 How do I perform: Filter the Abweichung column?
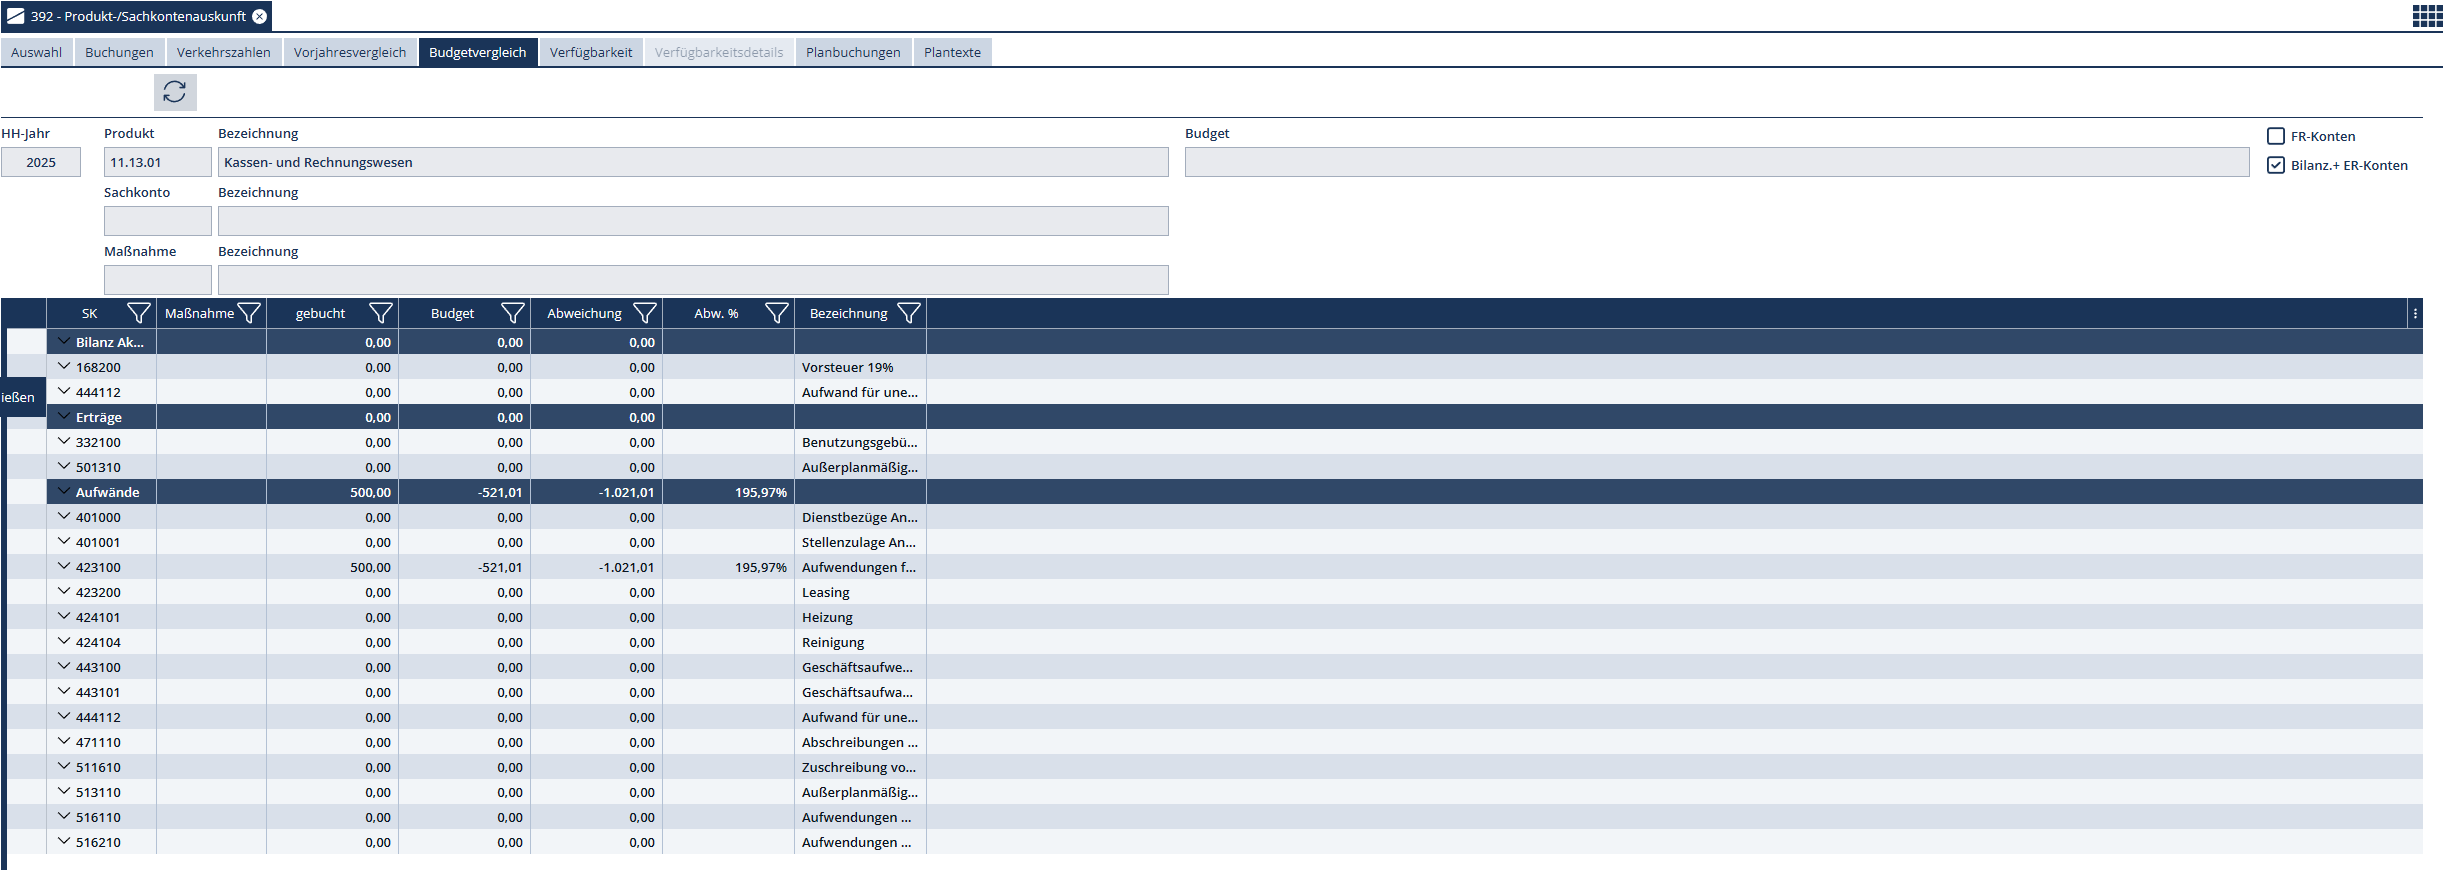click(645, 313)
